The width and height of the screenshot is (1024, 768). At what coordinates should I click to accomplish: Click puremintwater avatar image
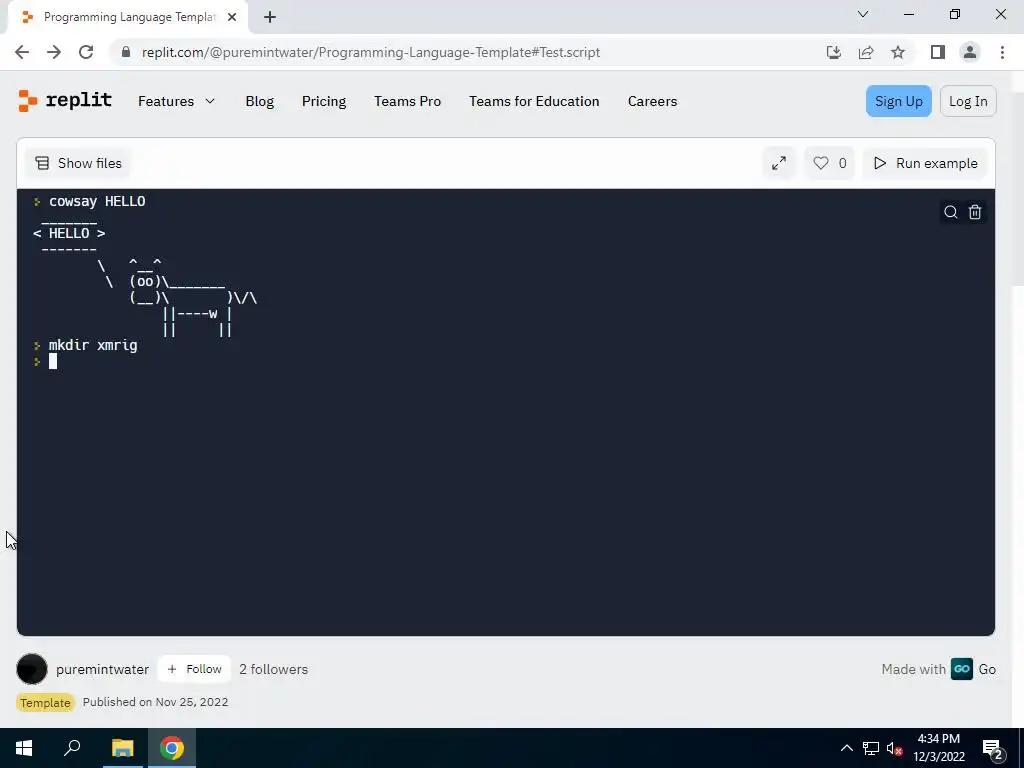tap(32, 669)
